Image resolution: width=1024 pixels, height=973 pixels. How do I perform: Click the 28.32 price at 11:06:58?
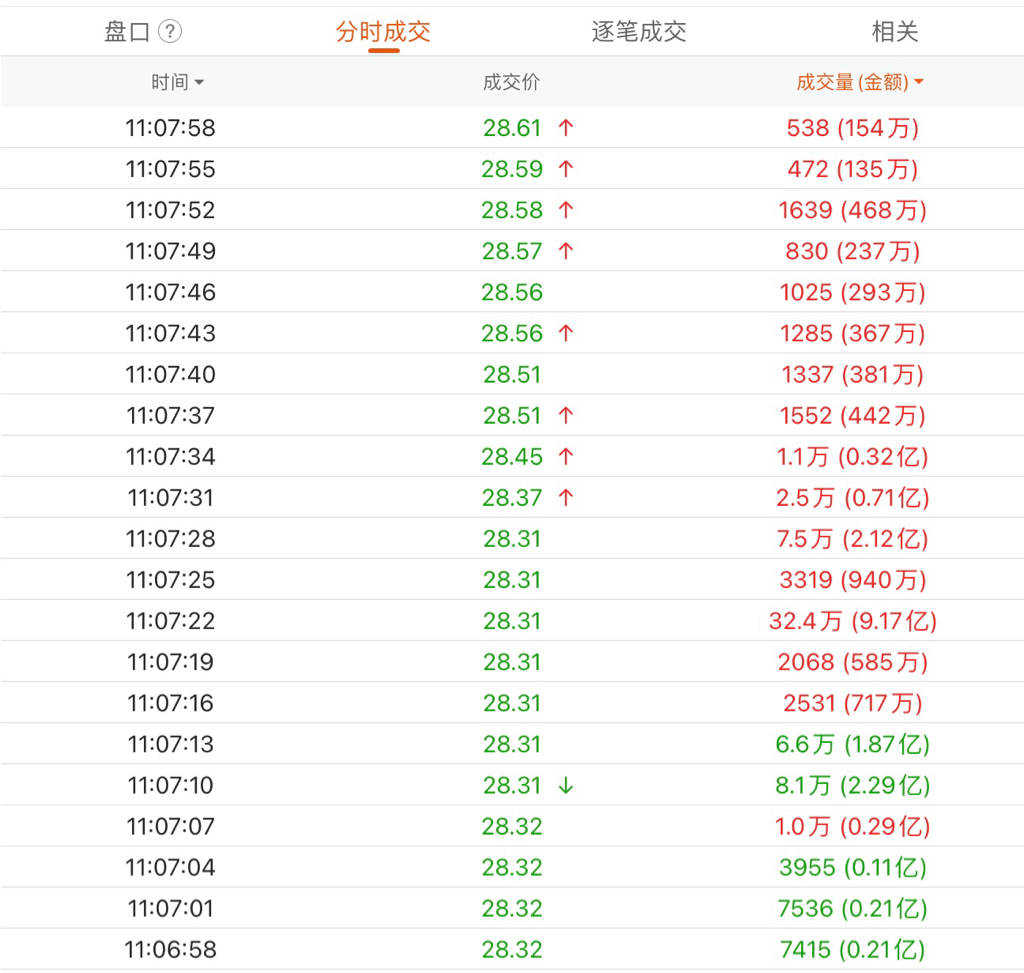512,950
